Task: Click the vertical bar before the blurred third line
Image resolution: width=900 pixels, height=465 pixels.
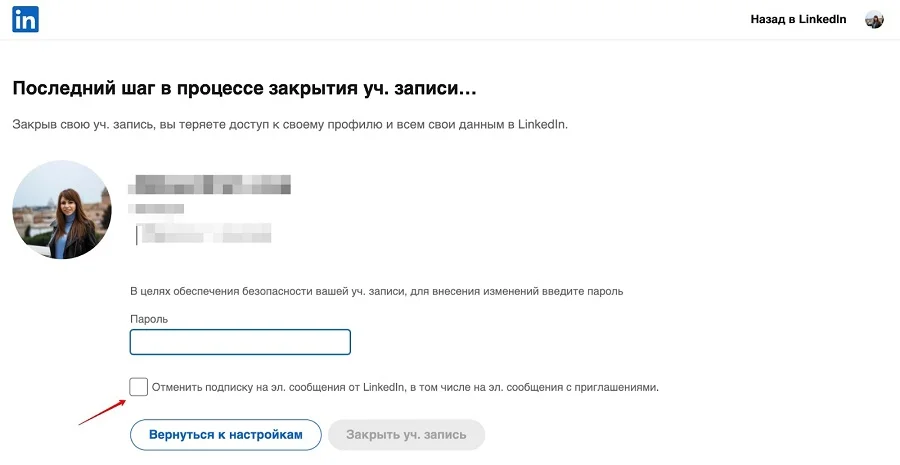Action: click(135, 233)
